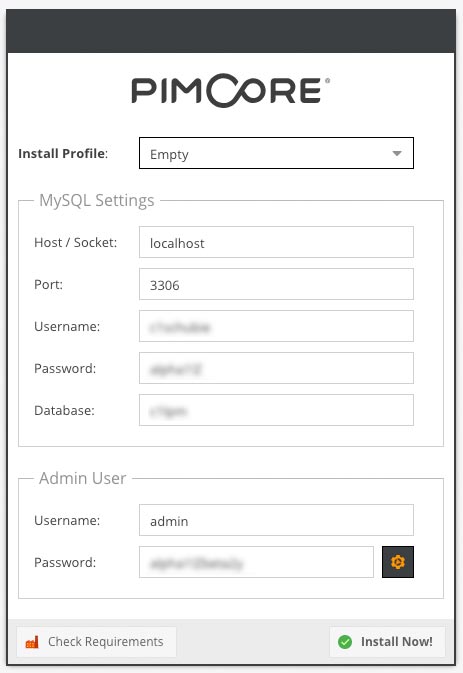Click the MySQL Password input field
The width and height of the screenshot is (463, 673).
(x=276, y=369)
